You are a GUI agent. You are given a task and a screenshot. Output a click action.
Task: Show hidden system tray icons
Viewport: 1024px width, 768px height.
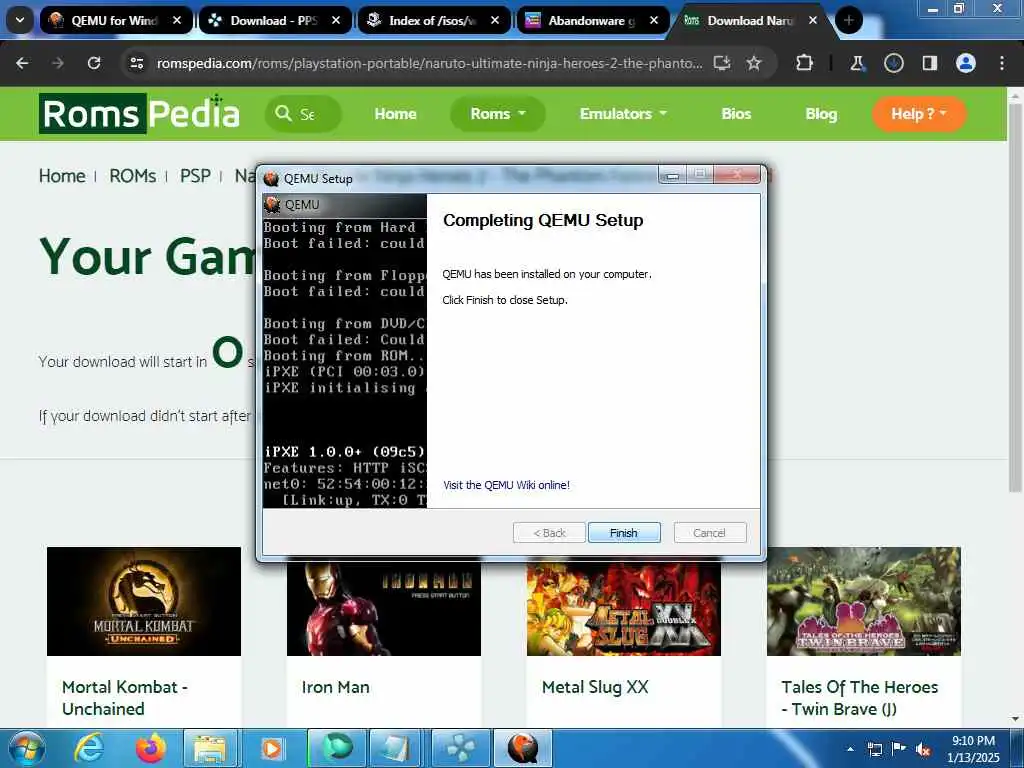[850, 749]
